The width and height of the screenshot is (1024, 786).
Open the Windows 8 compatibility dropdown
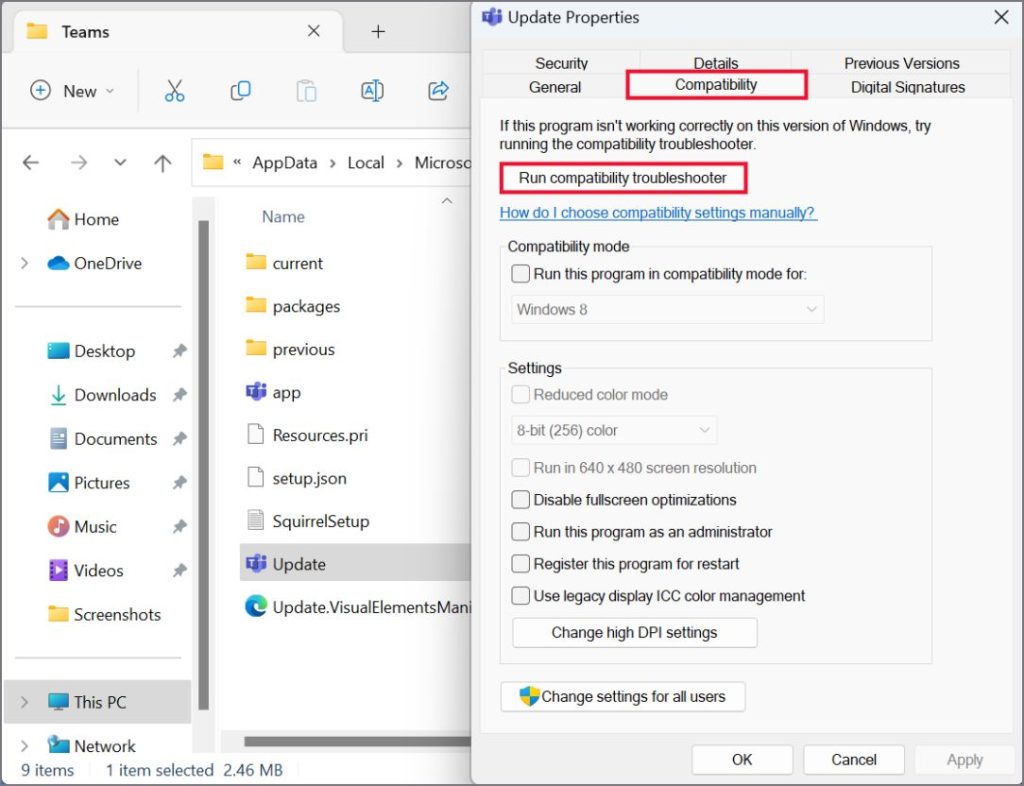667,309
